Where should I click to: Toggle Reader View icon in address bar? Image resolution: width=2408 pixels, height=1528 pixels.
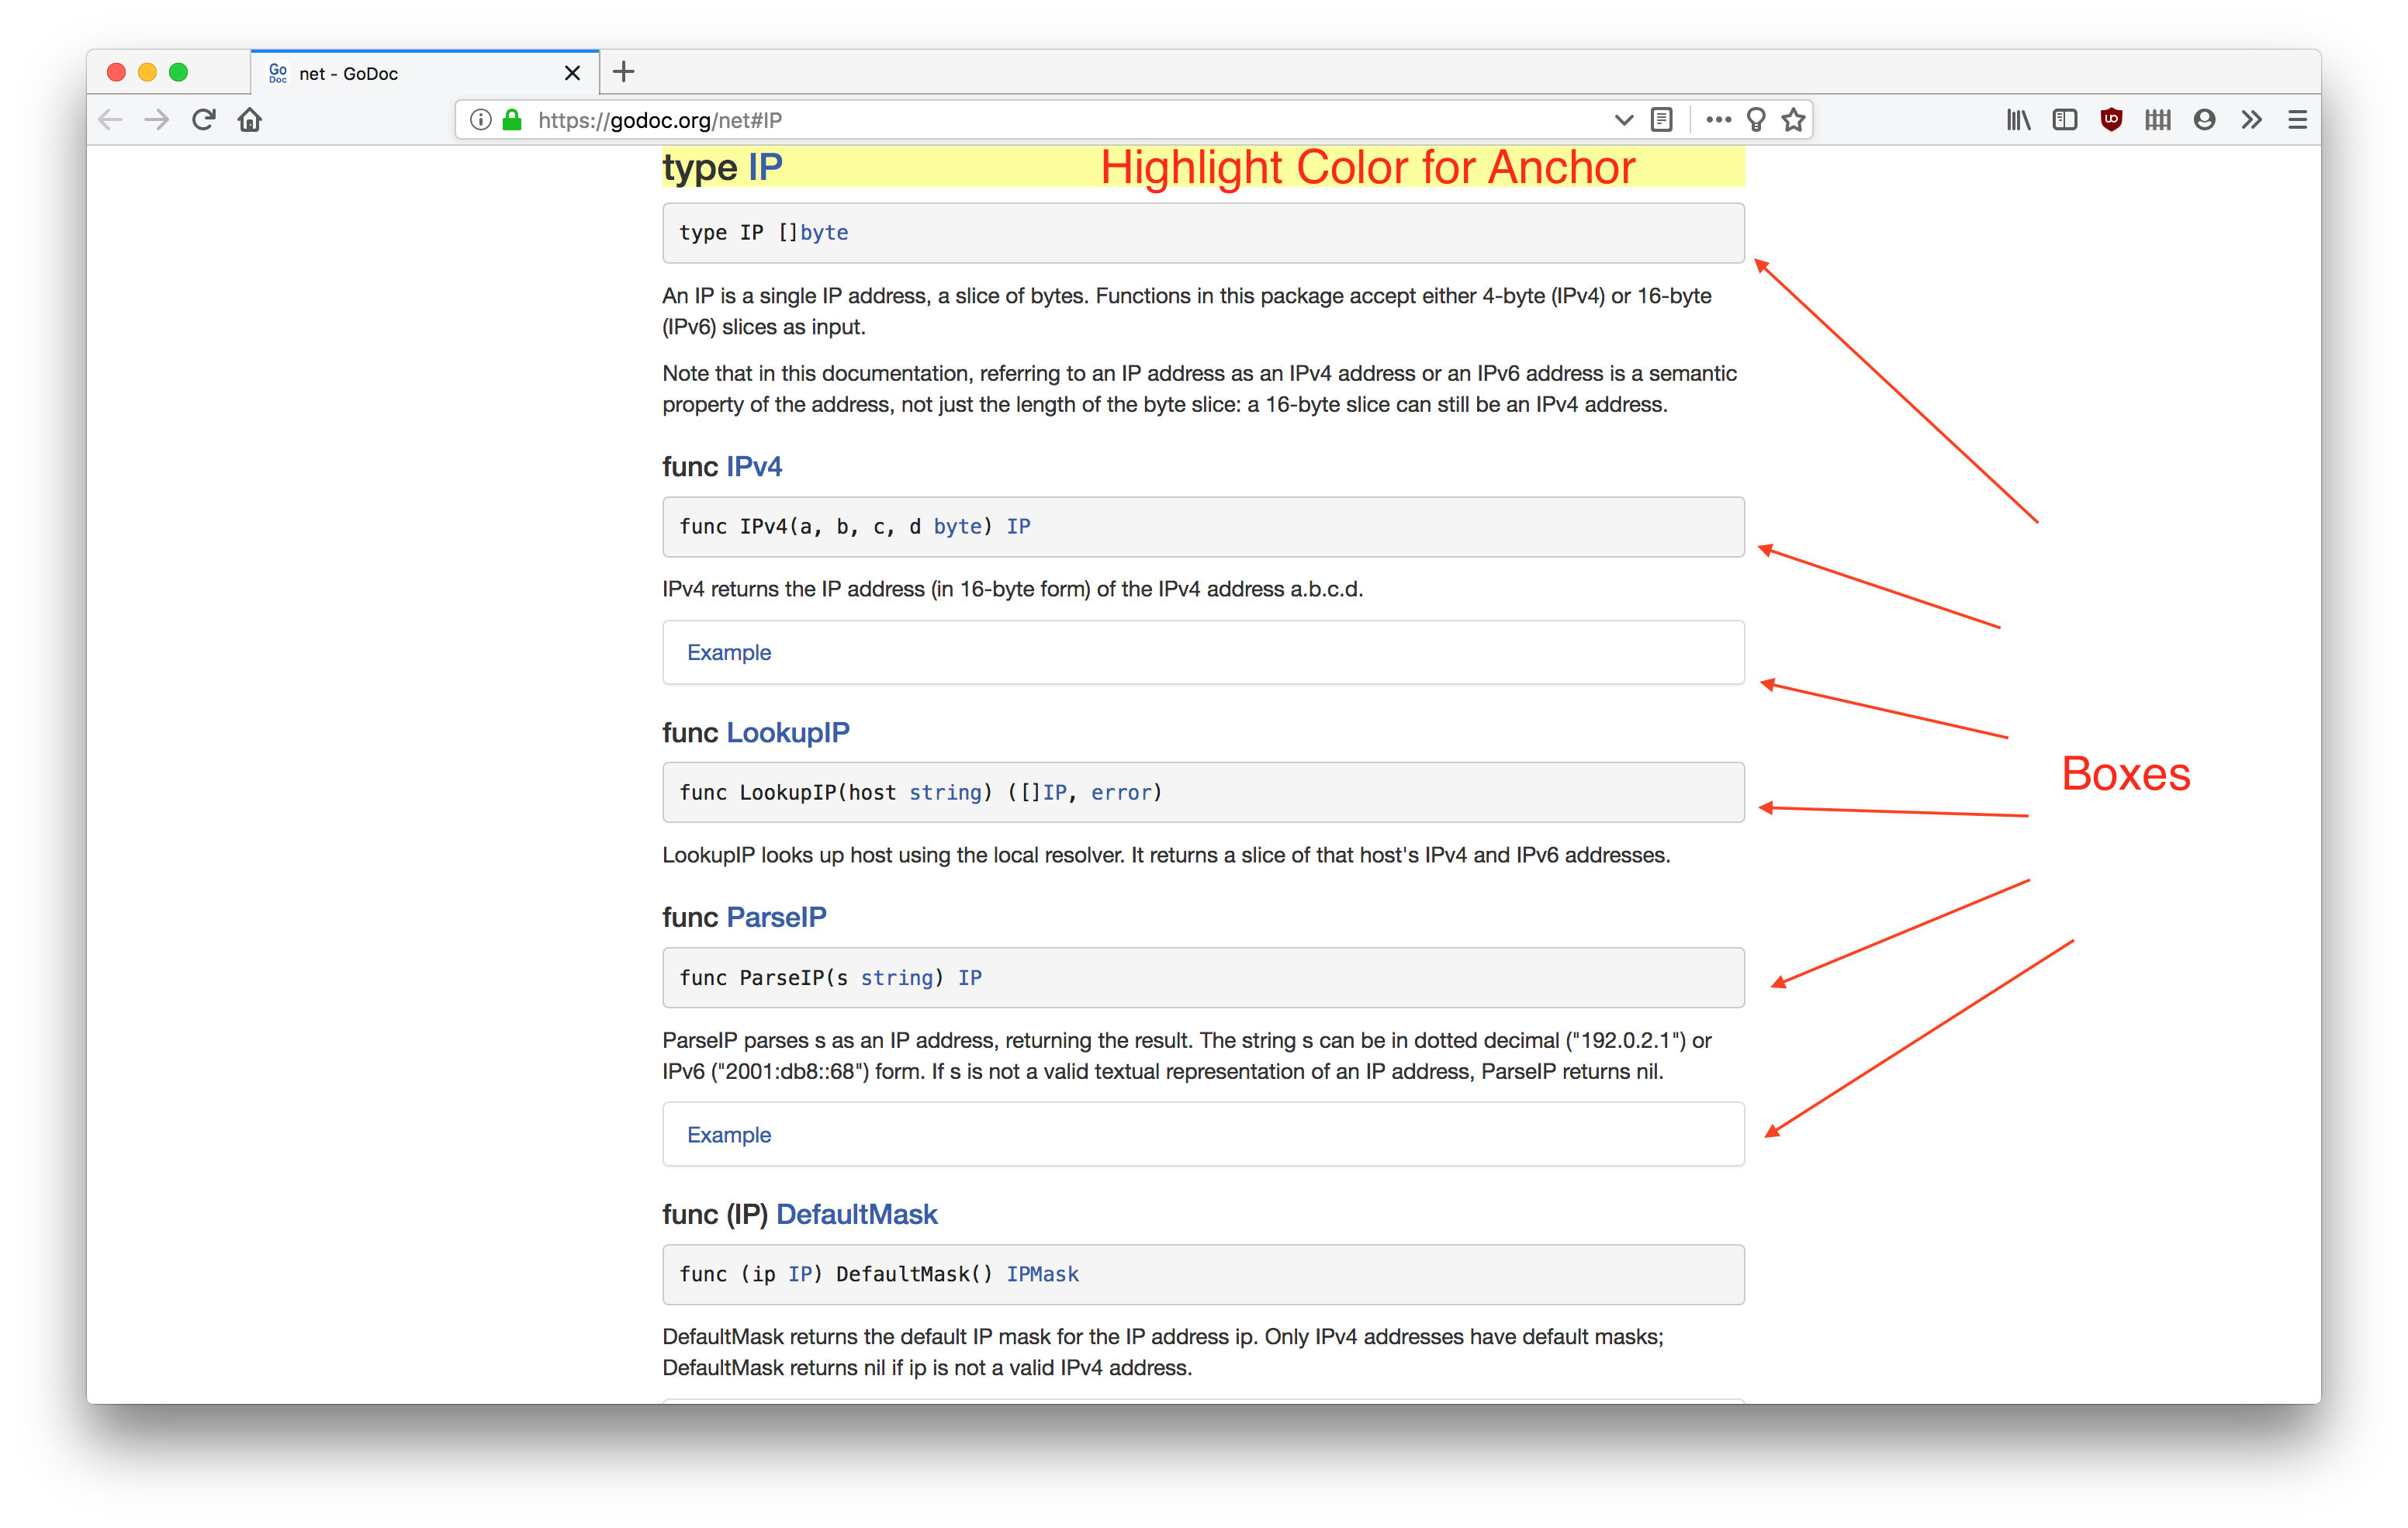tap(1662, 120)
